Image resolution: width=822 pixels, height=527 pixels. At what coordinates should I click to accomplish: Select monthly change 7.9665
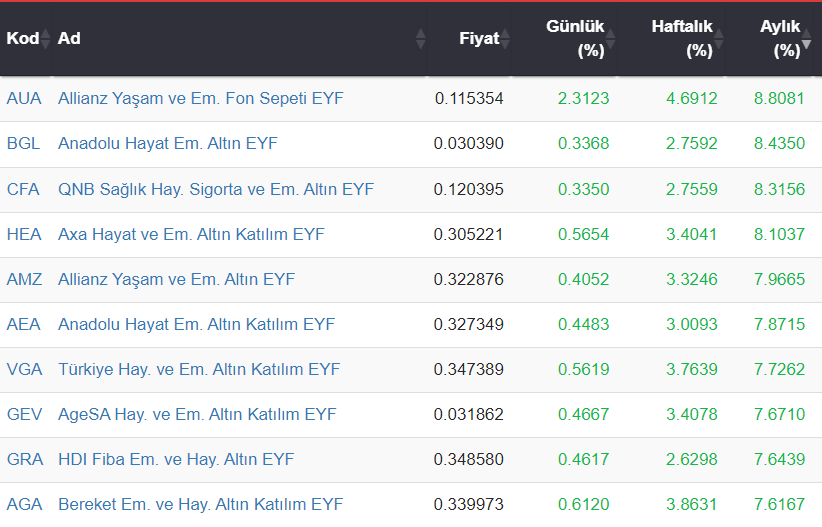pos(780,279)
